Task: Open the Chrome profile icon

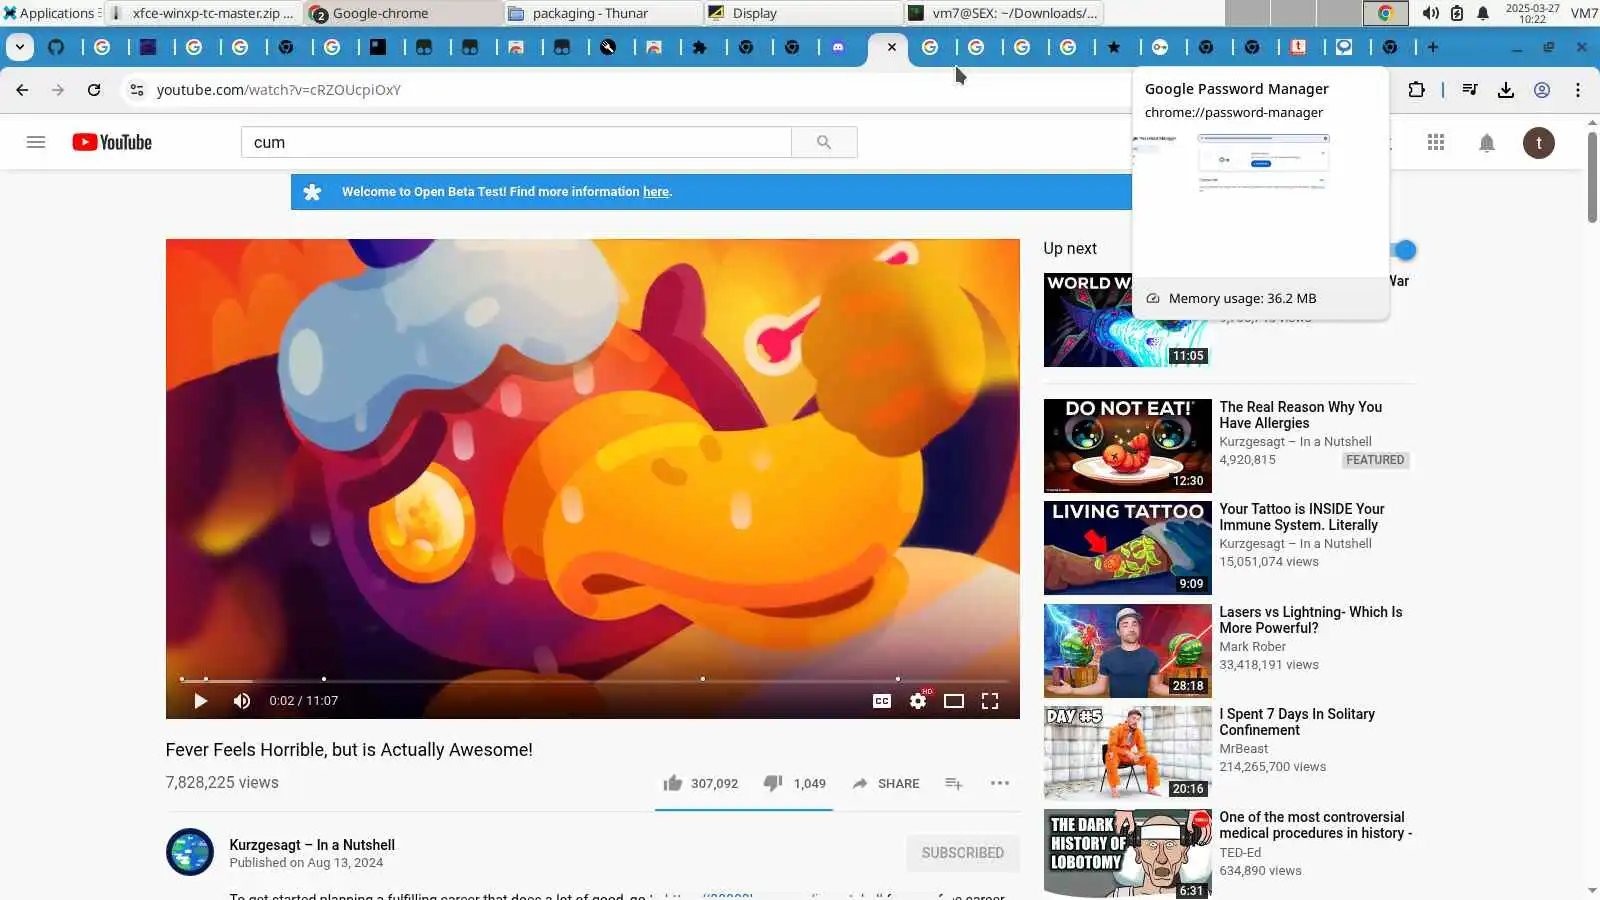Action: (1542, 90)
